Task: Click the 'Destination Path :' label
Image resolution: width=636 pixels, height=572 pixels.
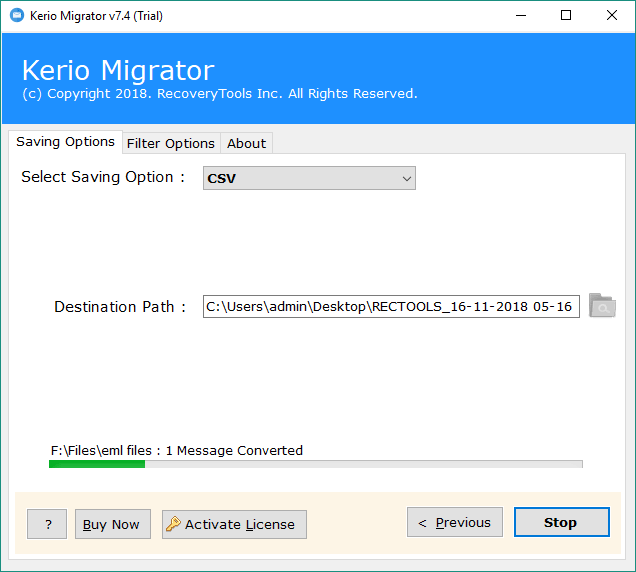Action: pos(120,307)
